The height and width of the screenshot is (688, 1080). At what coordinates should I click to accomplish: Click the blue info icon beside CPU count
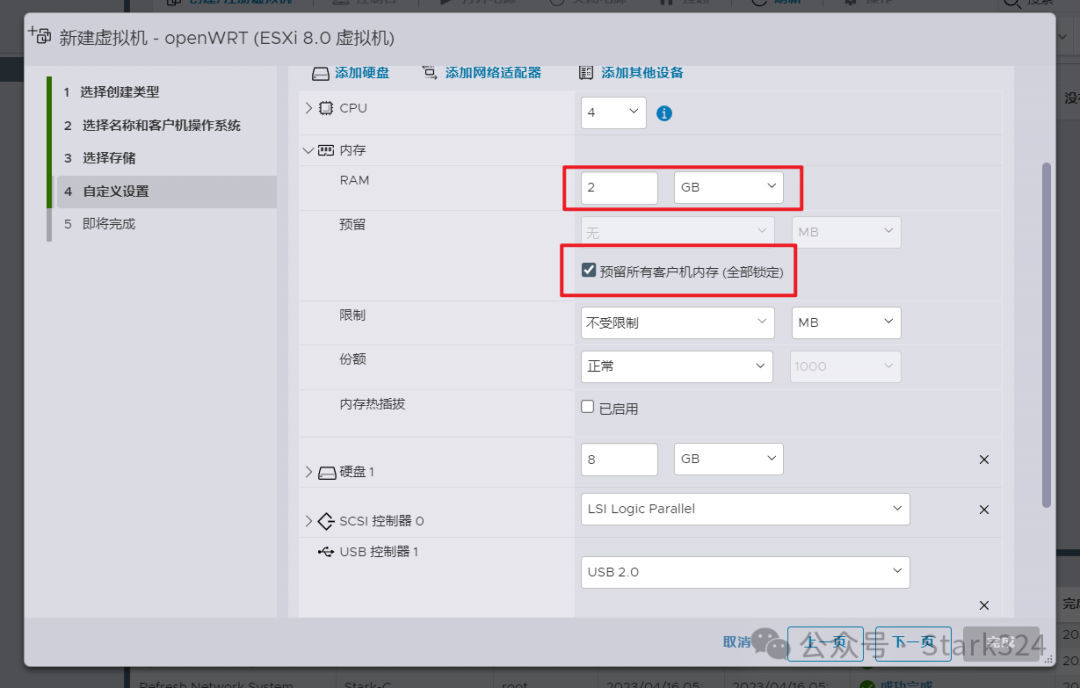coord(663,113)
